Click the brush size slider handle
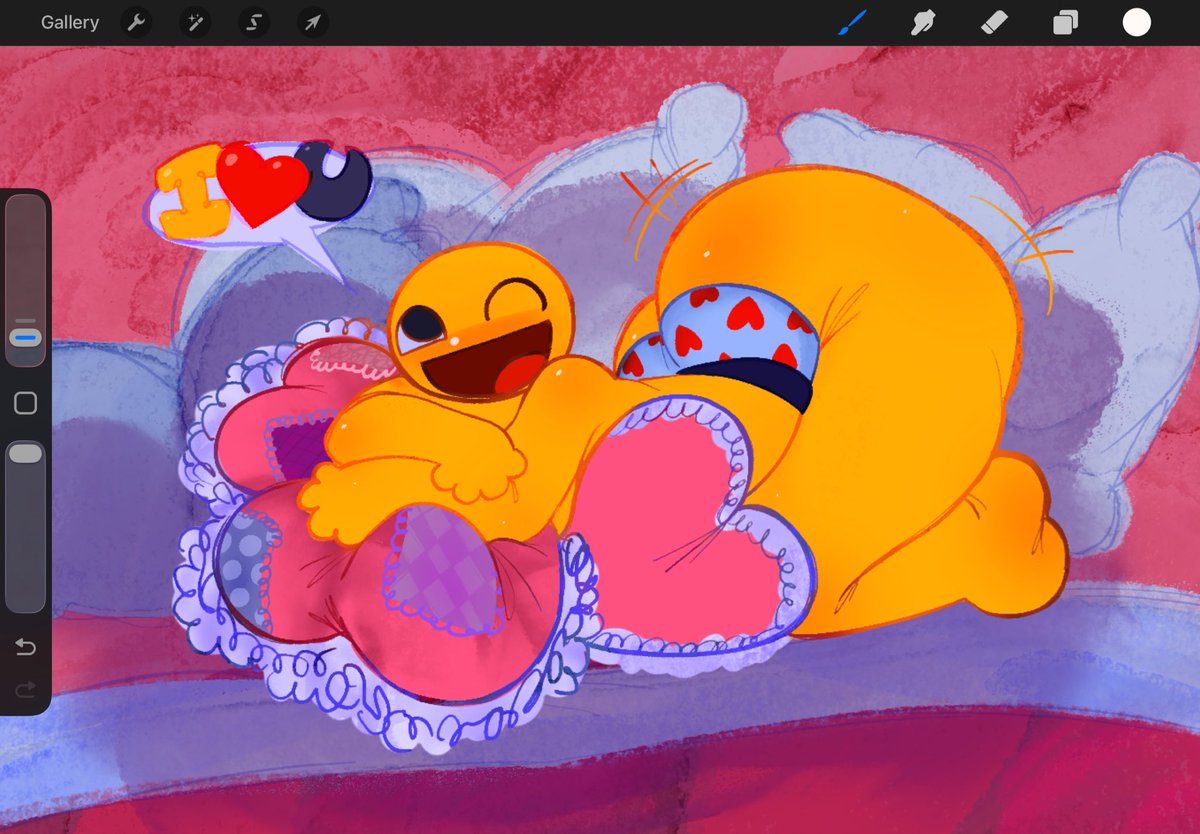The width and height of the screenshot is (1200, 834). click(x=26, y=337)
